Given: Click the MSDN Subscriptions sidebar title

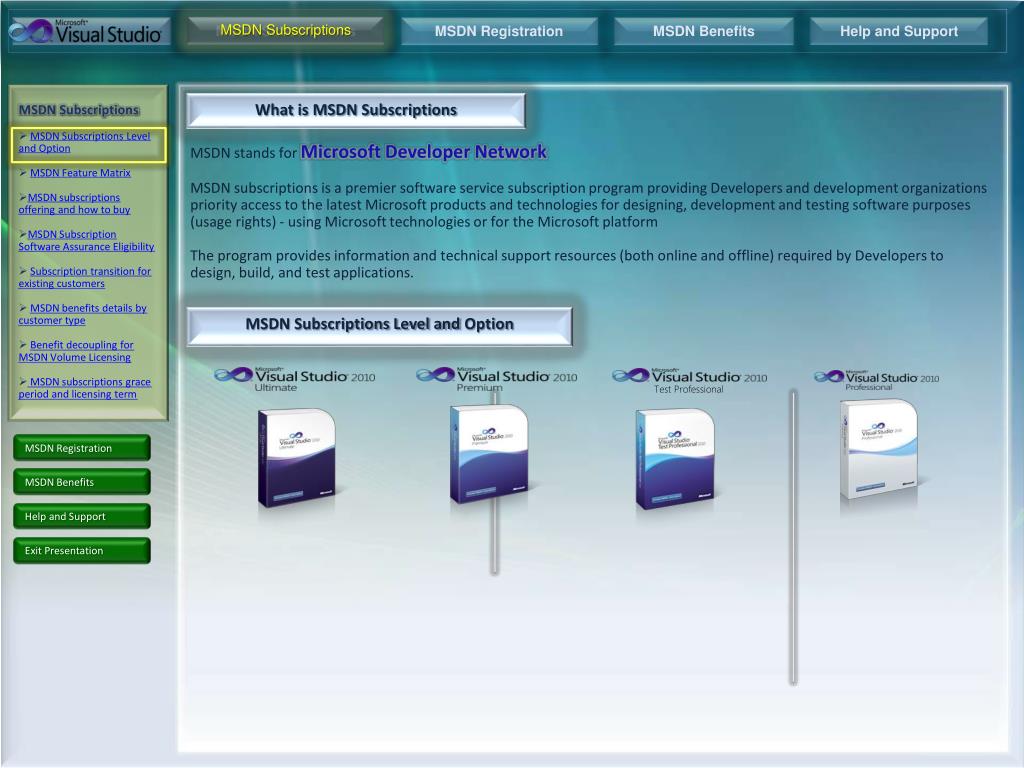Looking at the screenshot, I should (x=79, y=110).
